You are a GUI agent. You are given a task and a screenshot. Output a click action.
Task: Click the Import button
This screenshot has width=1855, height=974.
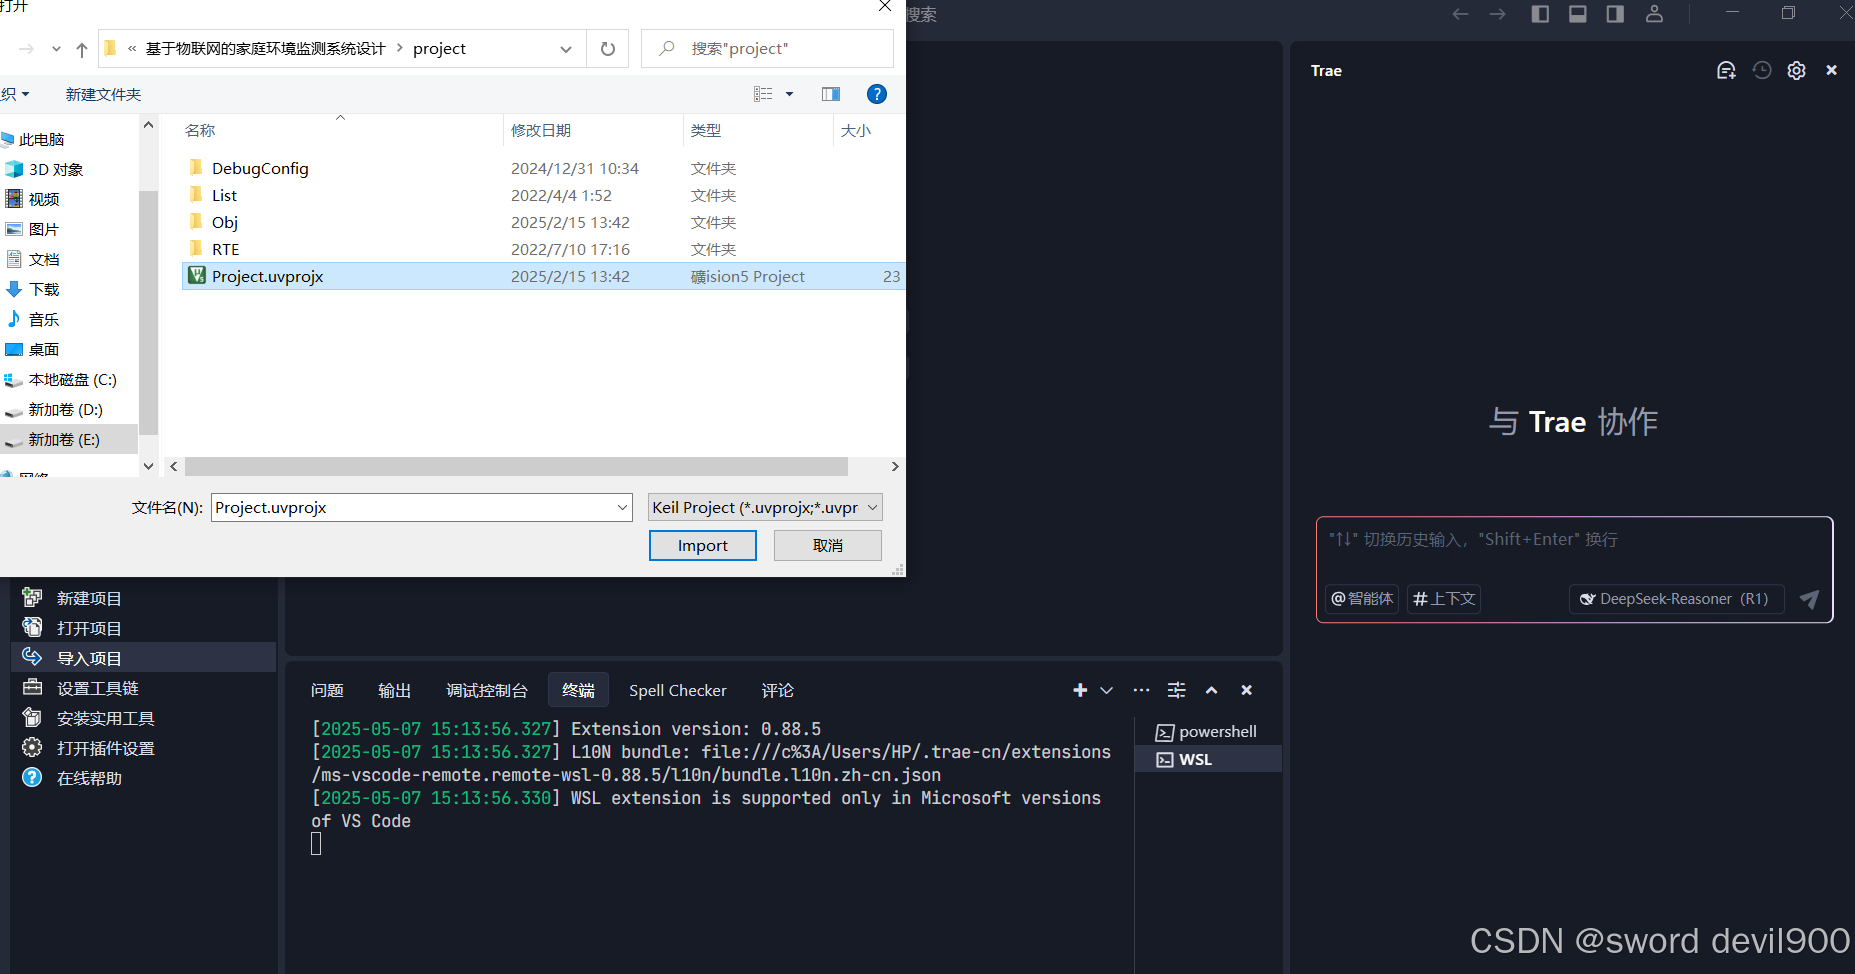(x=702, y=546)
